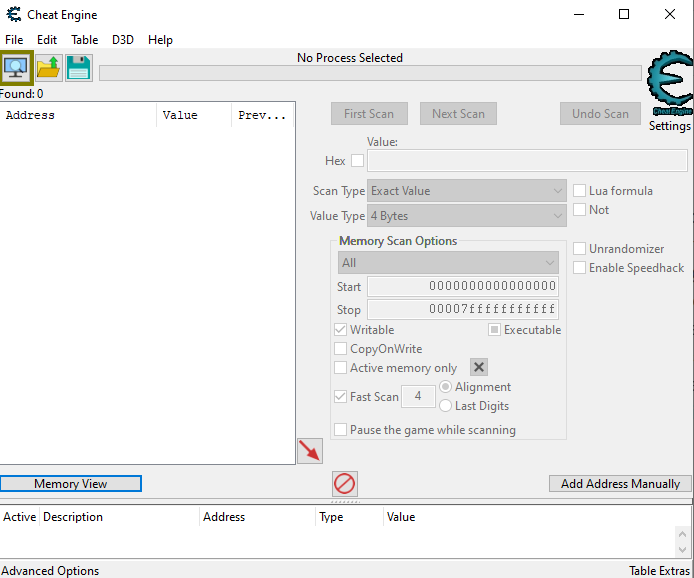Viewport: 694px width, 578px height.
Task: Click the red arrow add-to-list icon
Action: coord(310,451)
